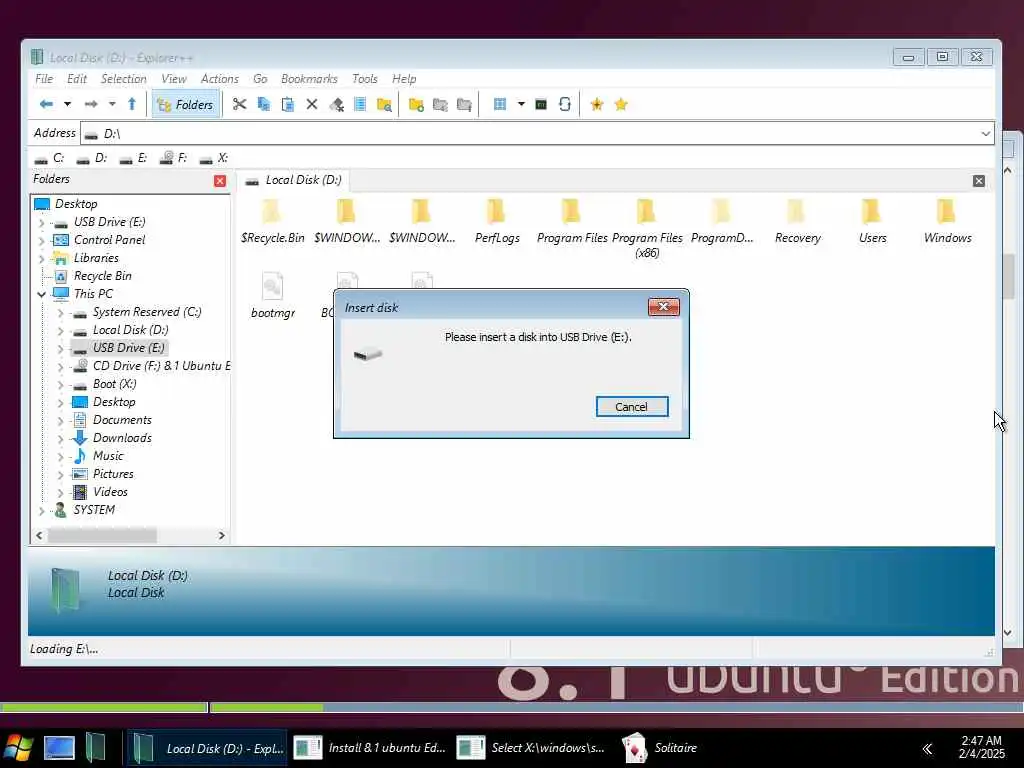Jump to F: in the drives bar
This screenshot has height=768, width=1024.
point(174,158)
